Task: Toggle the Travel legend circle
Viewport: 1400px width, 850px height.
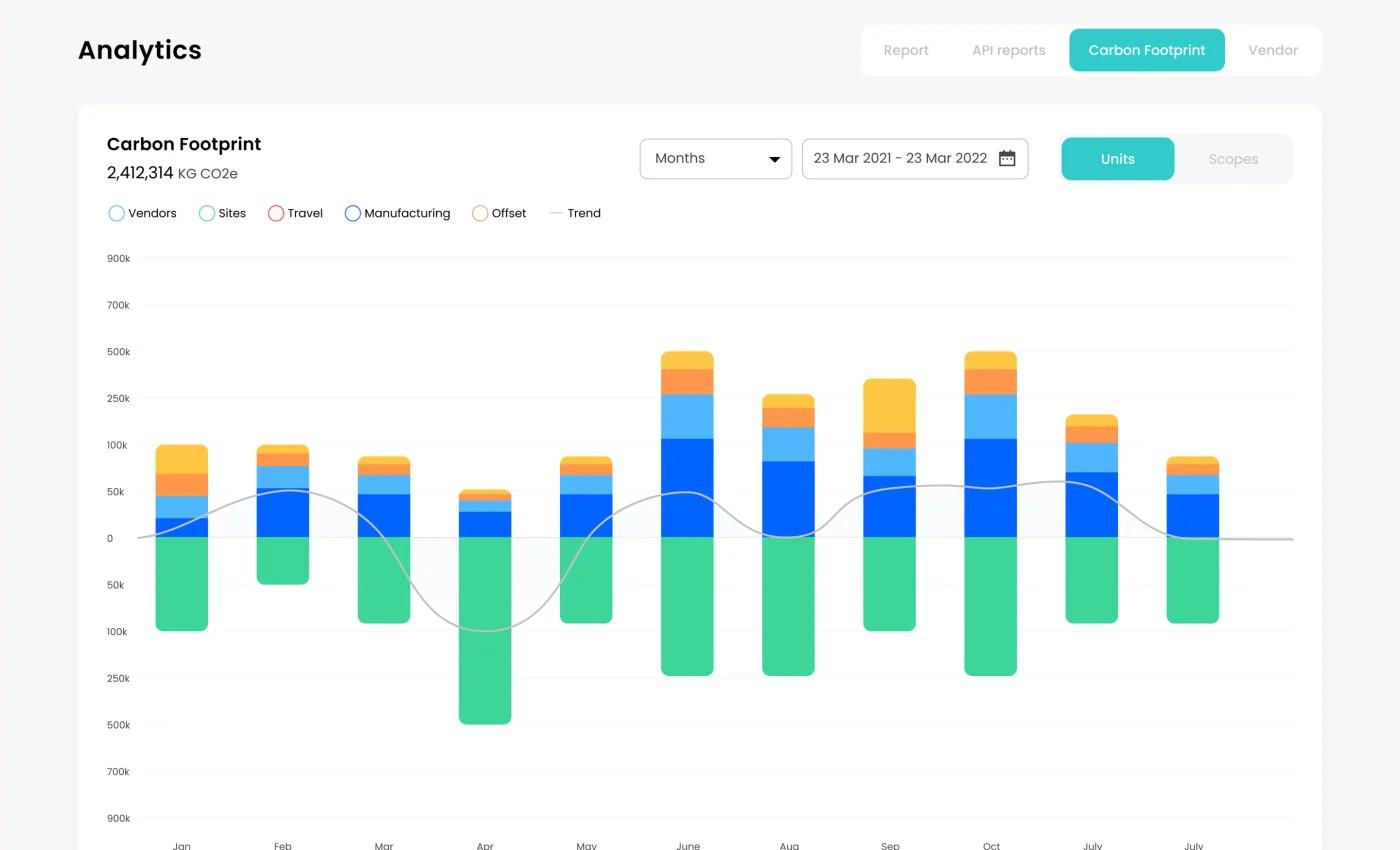Action: (x=276, y=213)
